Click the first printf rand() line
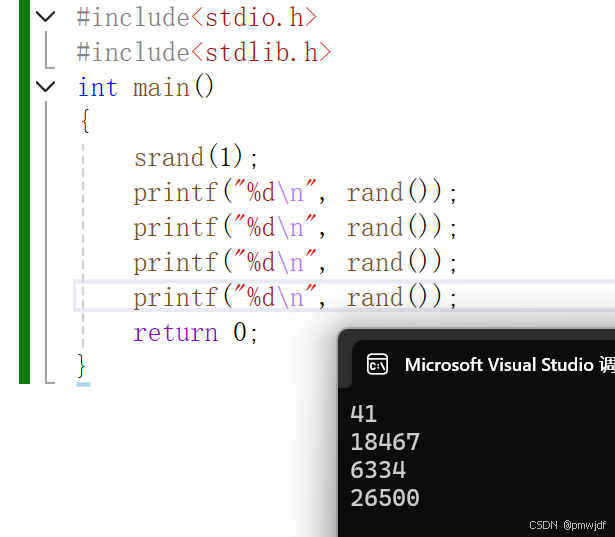The height and width of the screenshot is (537, 615). (295, 192)
